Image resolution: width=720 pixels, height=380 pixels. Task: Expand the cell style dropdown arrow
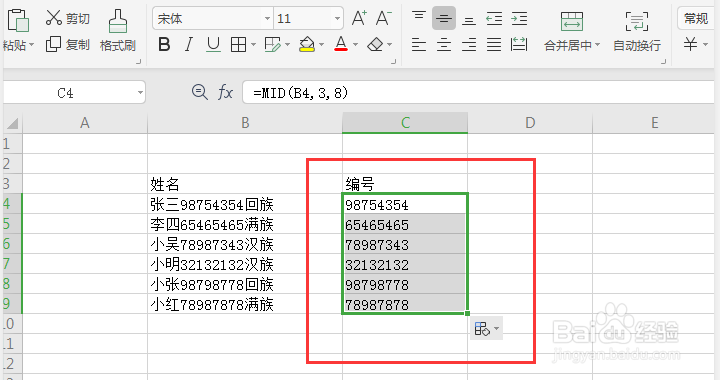[x=287, y=45]
